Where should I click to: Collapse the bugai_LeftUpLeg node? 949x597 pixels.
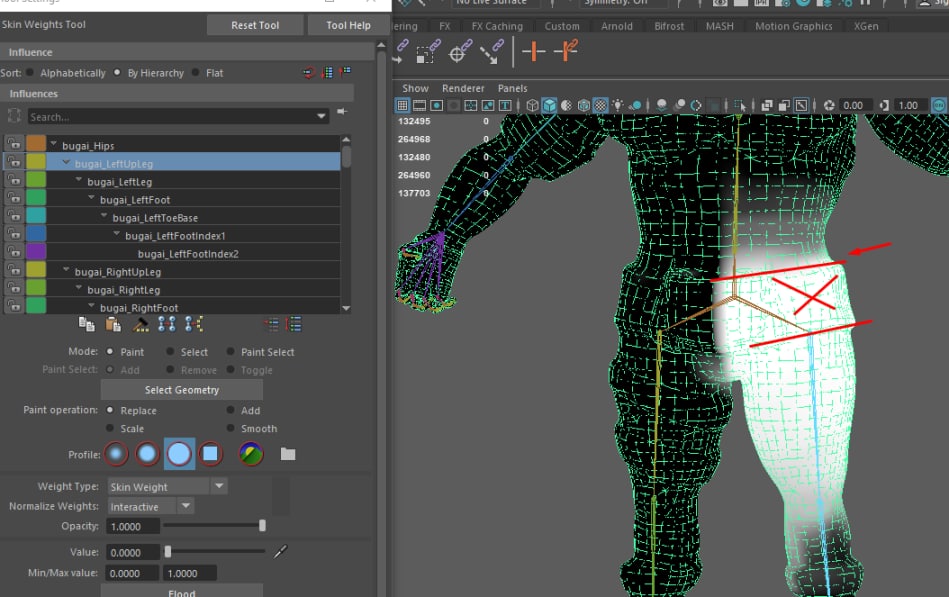coord(66,162)
